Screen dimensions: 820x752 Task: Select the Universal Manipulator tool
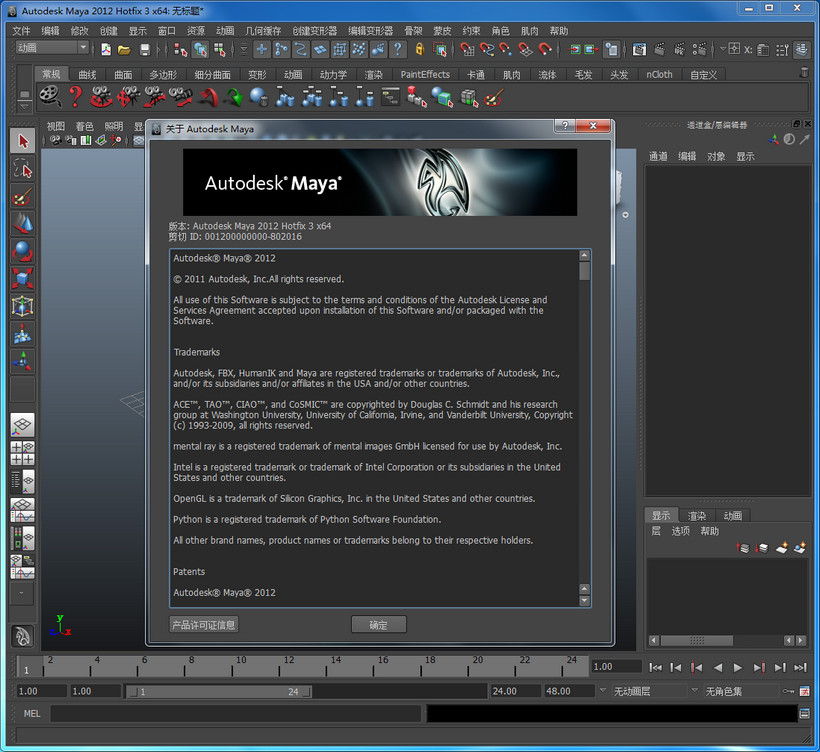(x=22, y=307)
